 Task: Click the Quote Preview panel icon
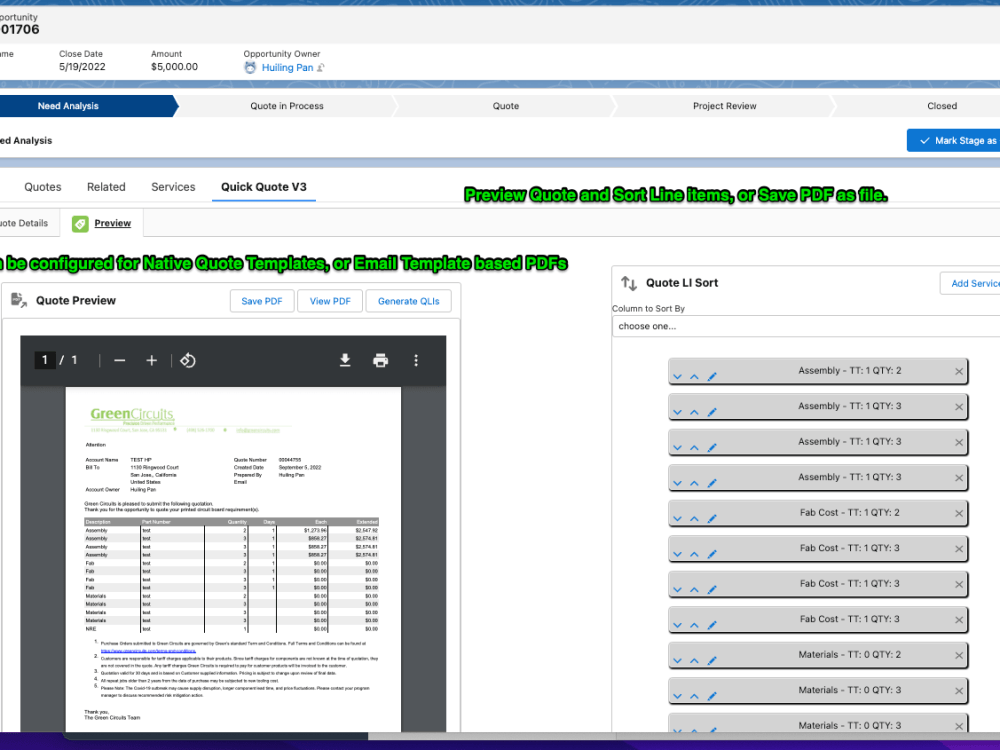point(17,299)
